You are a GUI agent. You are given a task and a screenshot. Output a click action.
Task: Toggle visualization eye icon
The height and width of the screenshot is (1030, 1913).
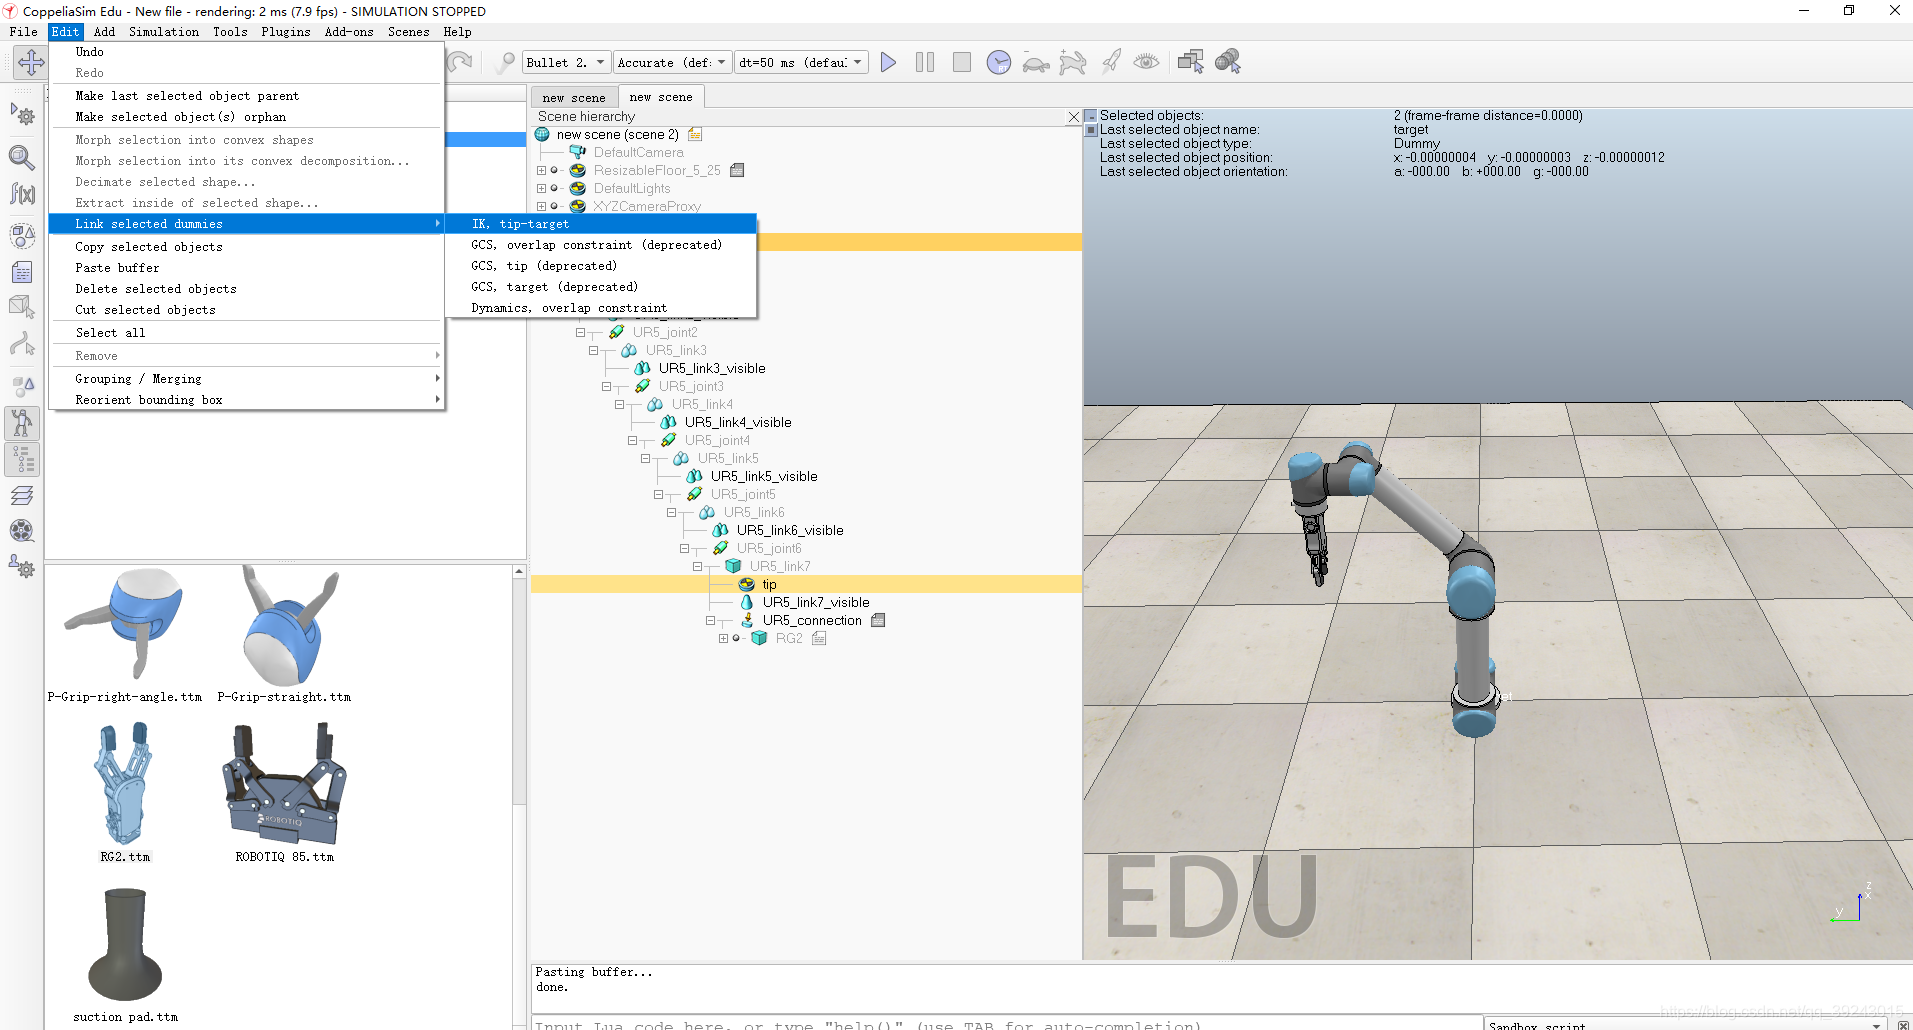click(x=1146, y=62)
